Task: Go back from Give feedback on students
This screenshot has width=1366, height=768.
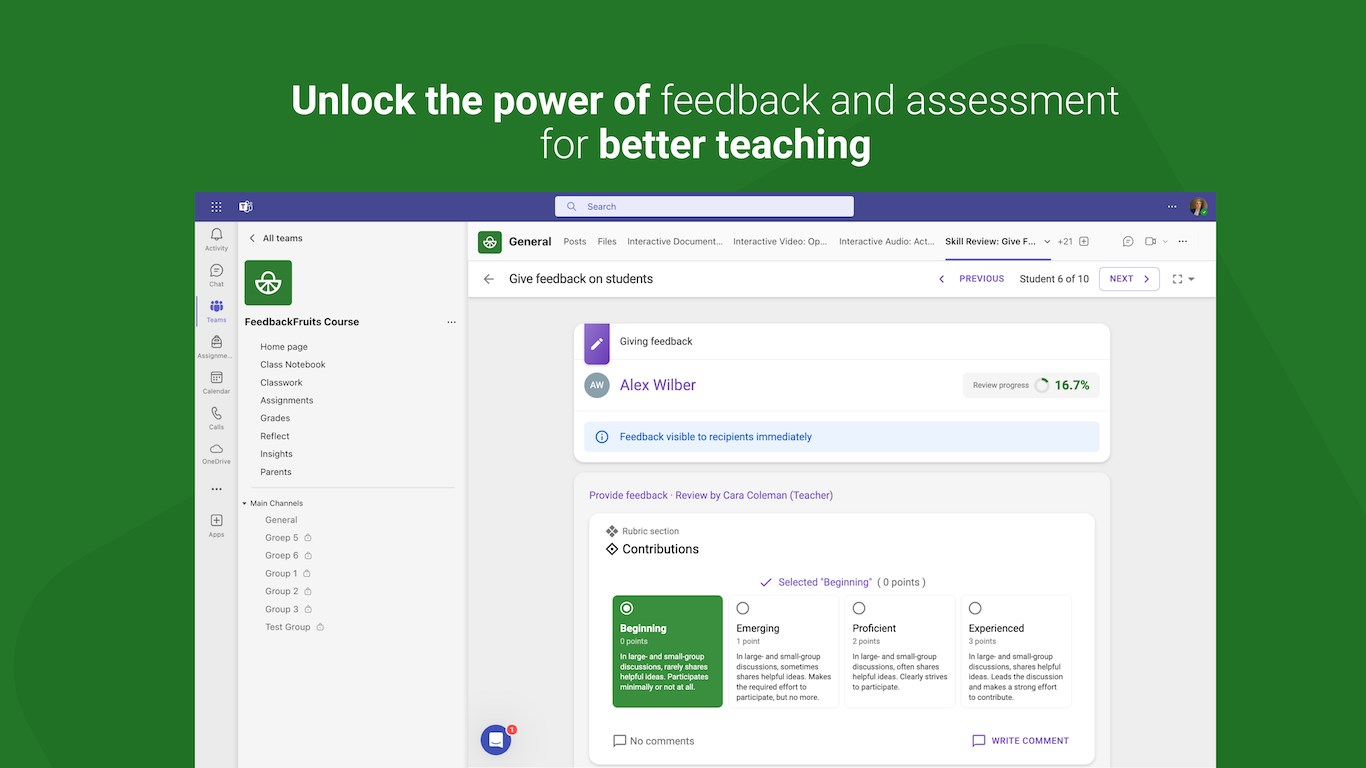Action: tap(488, 279)
